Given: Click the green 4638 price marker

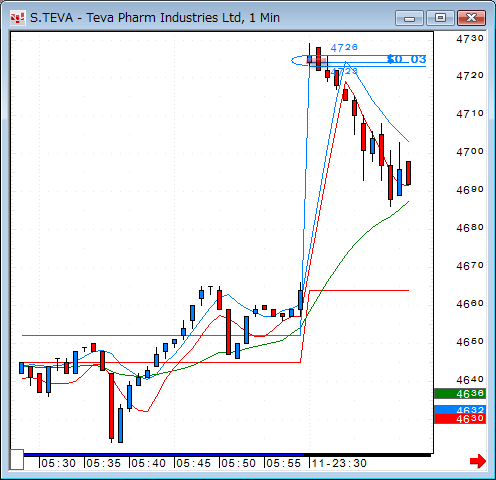Looking at the screenshot, I should pos(460,394).
